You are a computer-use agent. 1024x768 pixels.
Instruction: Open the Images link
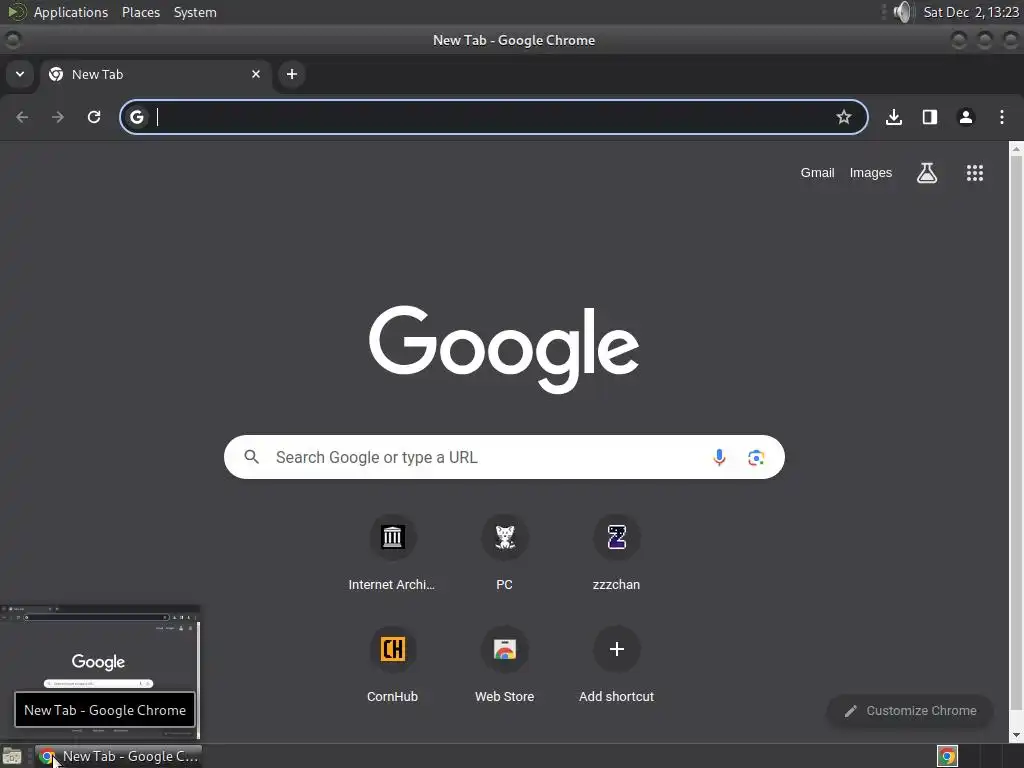click(x=871, y=173)
